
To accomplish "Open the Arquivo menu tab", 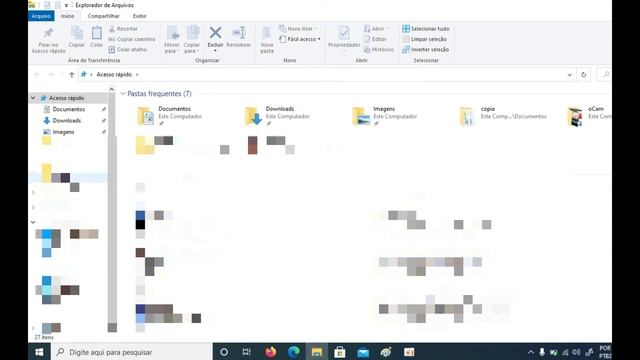I will click(x=41, y=16).
